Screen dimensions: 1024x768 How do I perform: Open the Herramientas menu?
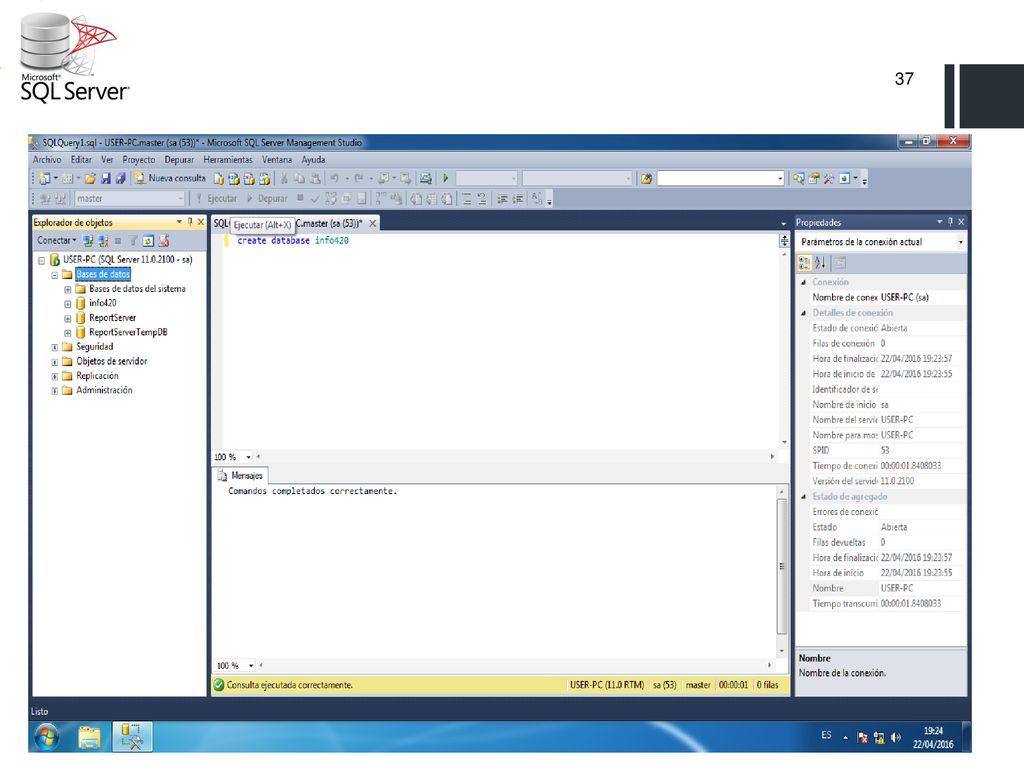[227, 159]
